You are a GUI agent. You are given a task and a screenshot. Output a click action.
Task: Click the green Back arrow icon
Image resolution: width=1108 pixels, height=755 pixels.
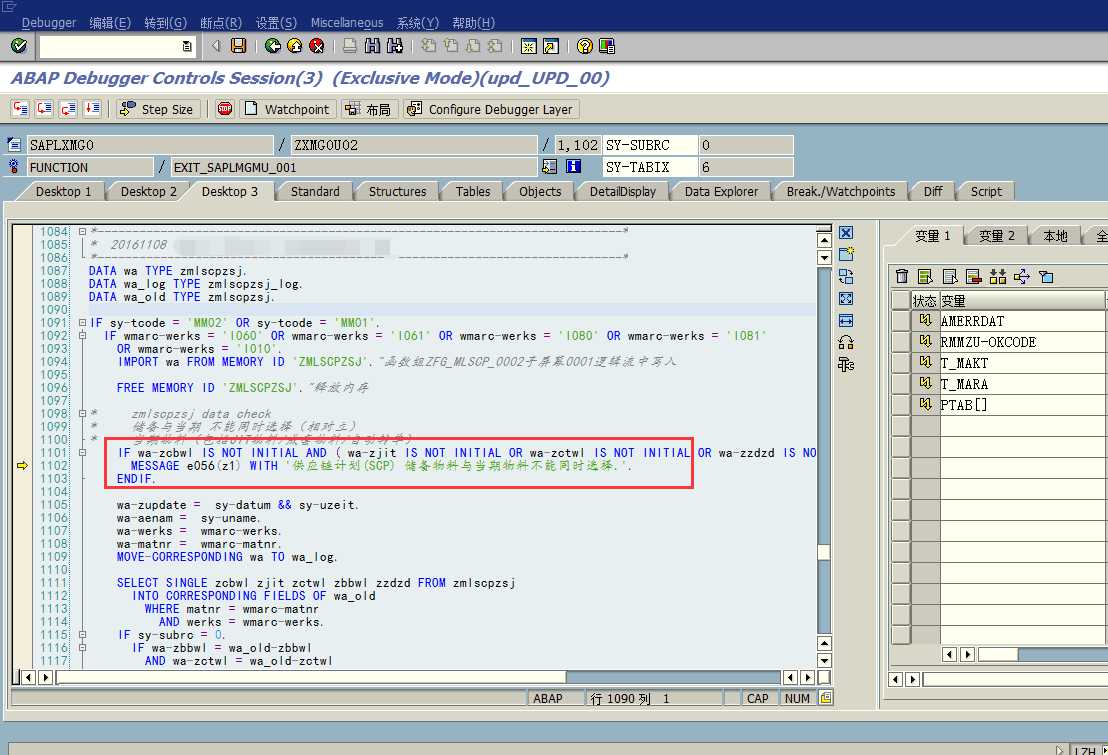click(x=273, y=46)
